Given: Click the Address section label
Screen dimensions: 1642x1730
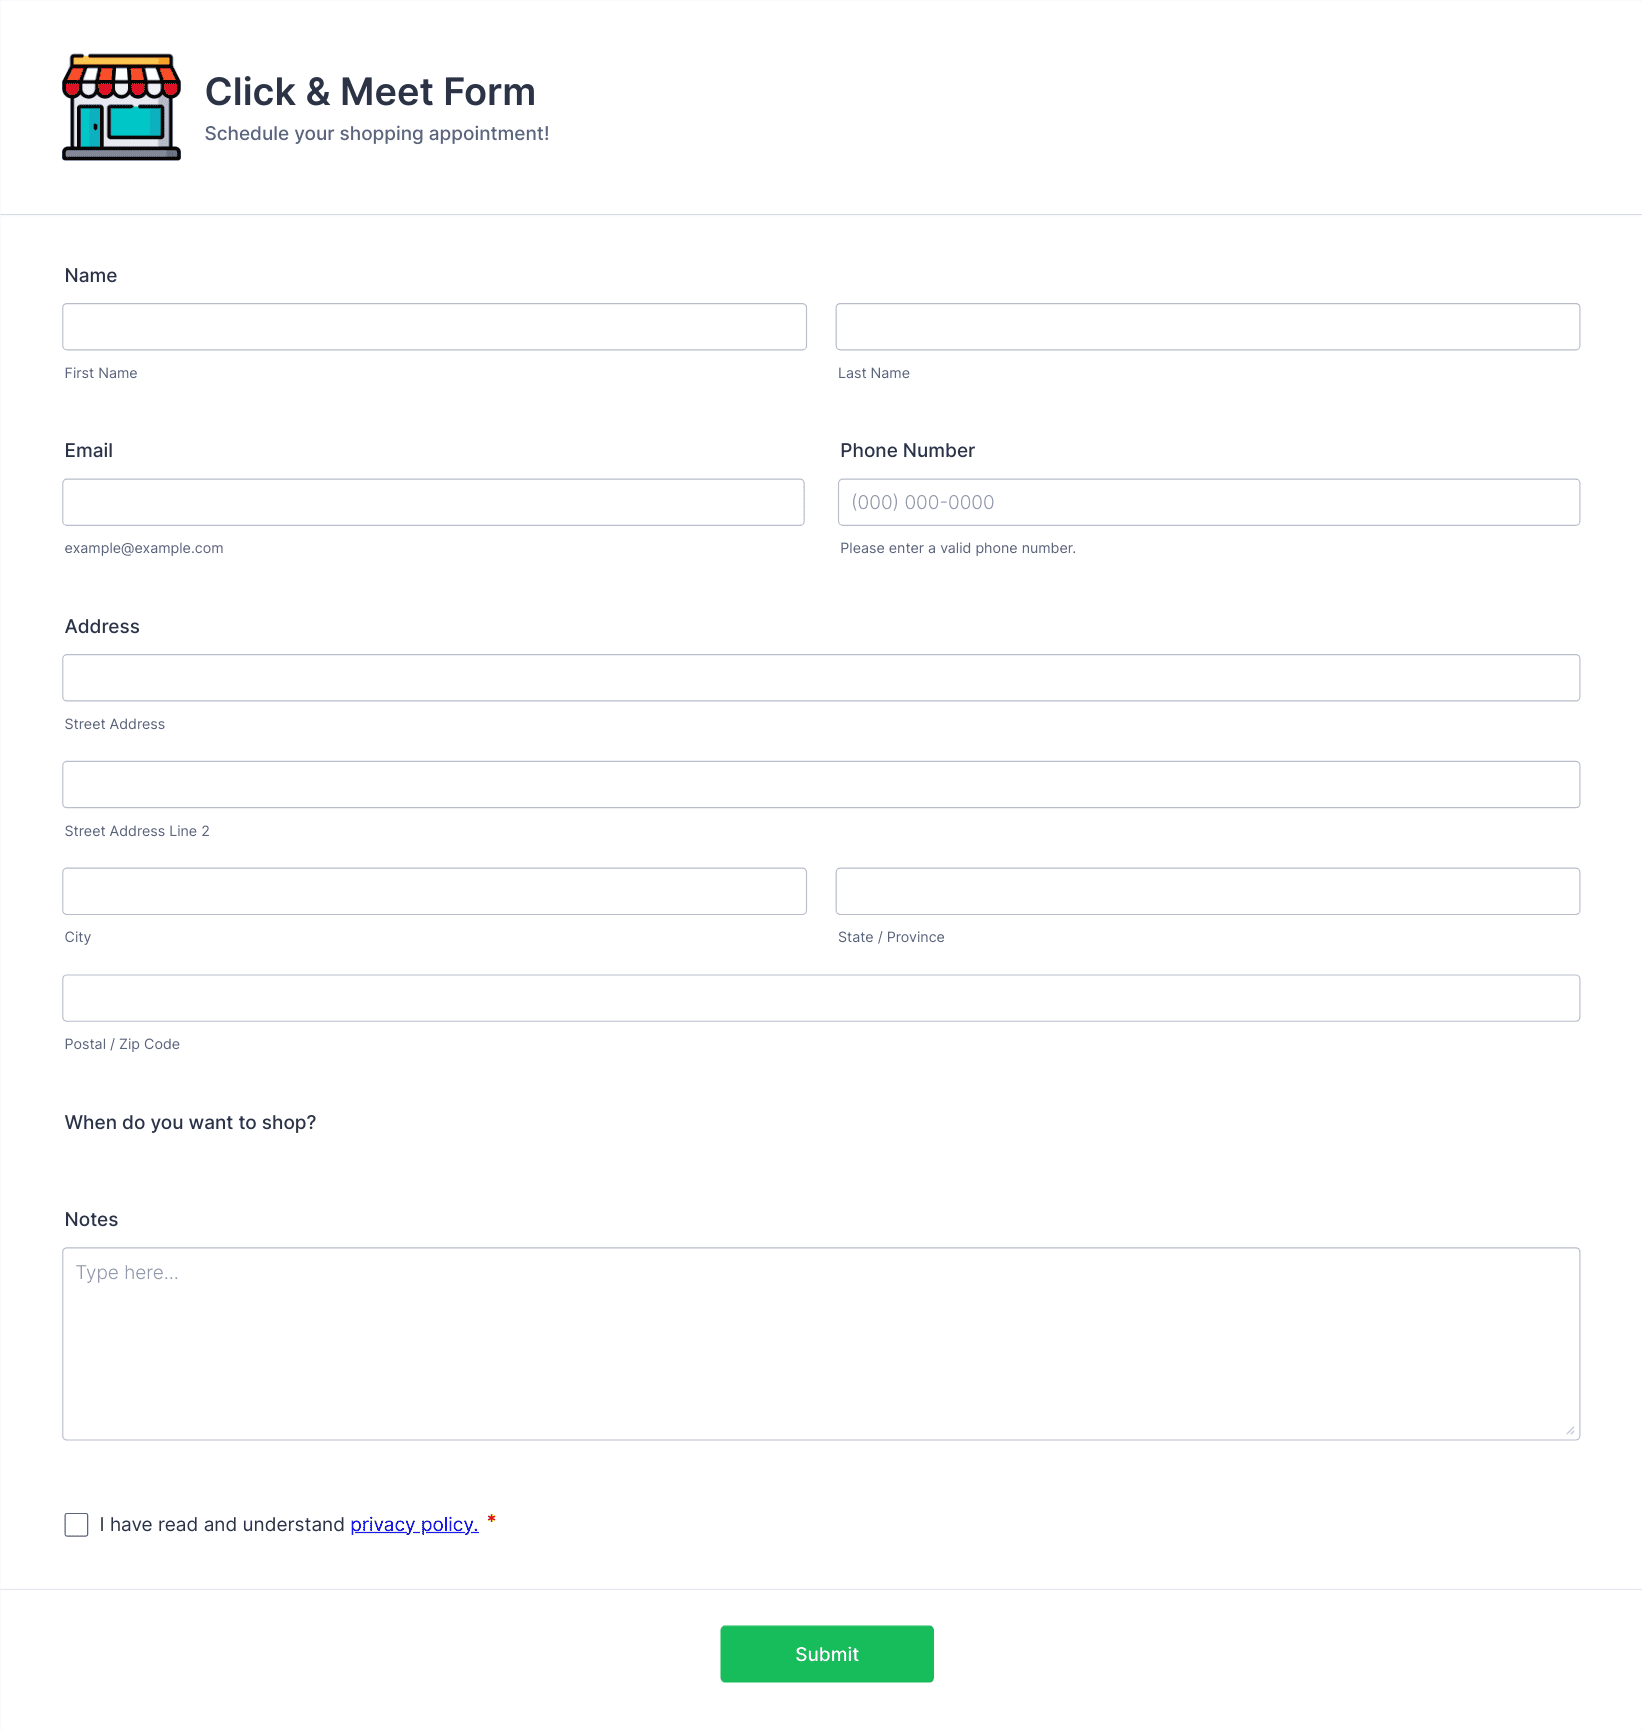Looking at the screenshot, I should pyautogui.click(x=102, y=626).
